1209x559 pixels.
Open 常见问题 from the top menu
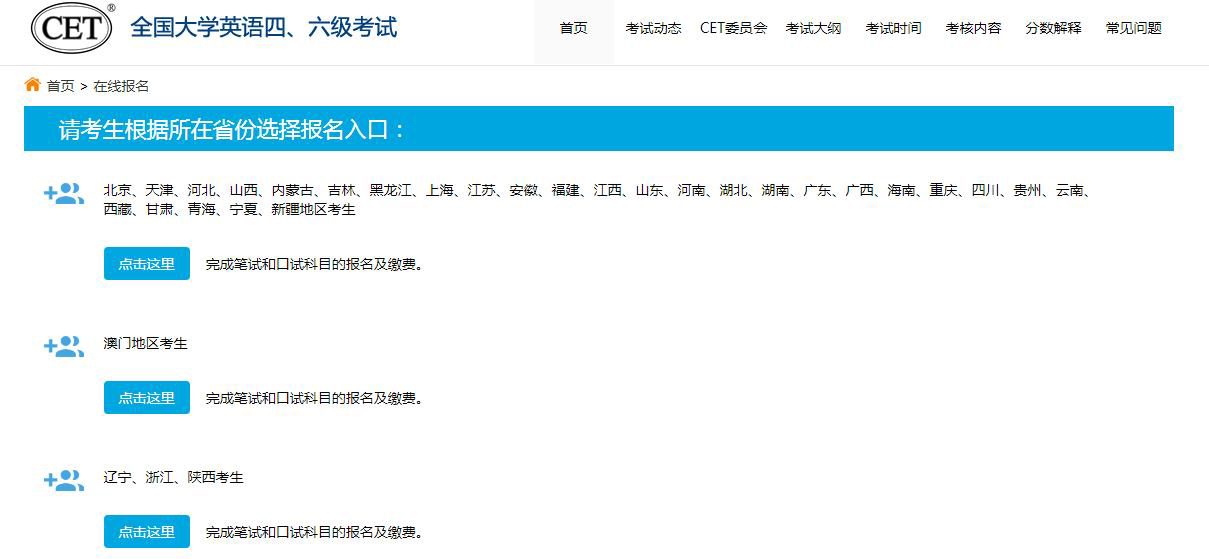[1133, 29]
